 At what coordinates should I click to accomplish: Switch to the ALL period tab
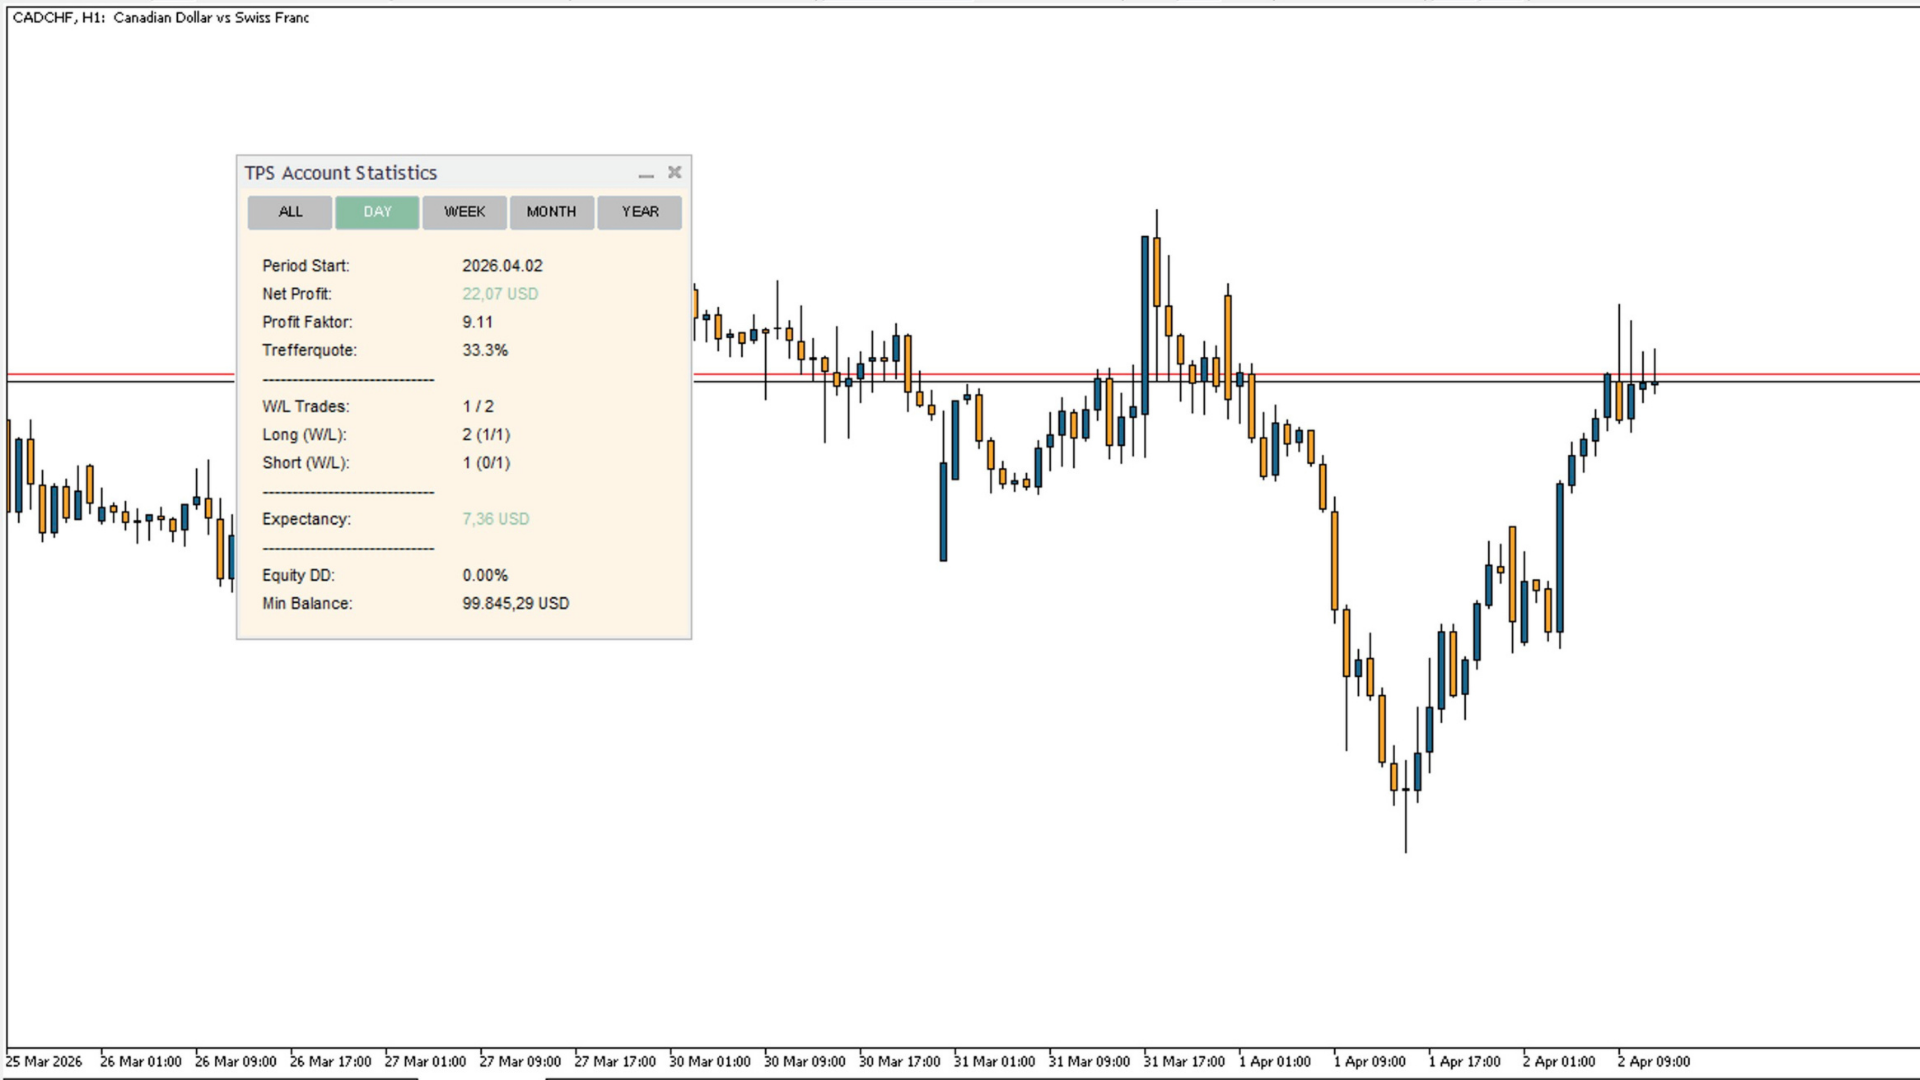point(290,212)
